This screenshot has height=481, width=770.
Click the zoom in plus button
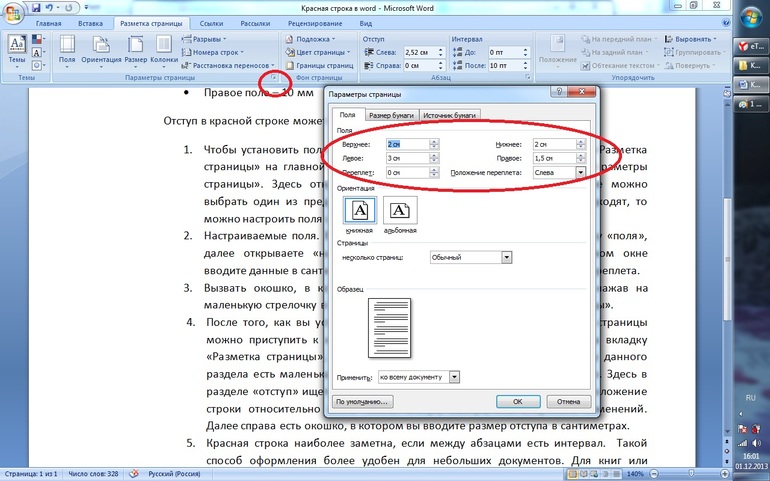tap(727, 474)
